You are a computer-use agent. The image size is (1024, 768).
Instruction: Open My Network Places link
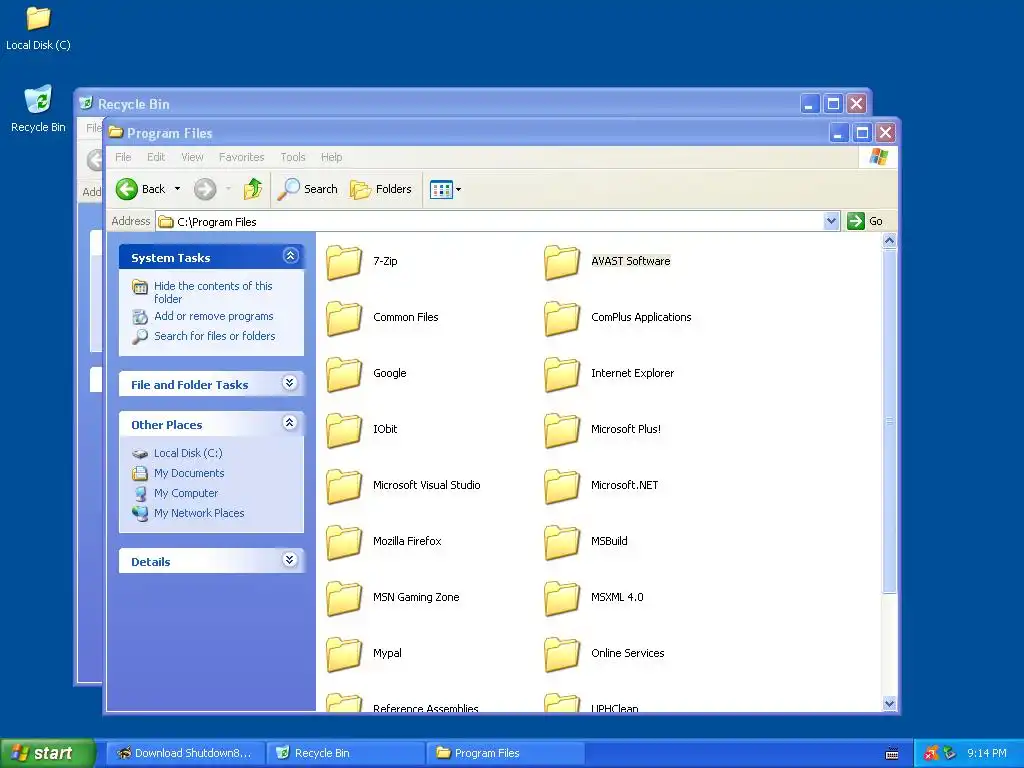point(199,513)
